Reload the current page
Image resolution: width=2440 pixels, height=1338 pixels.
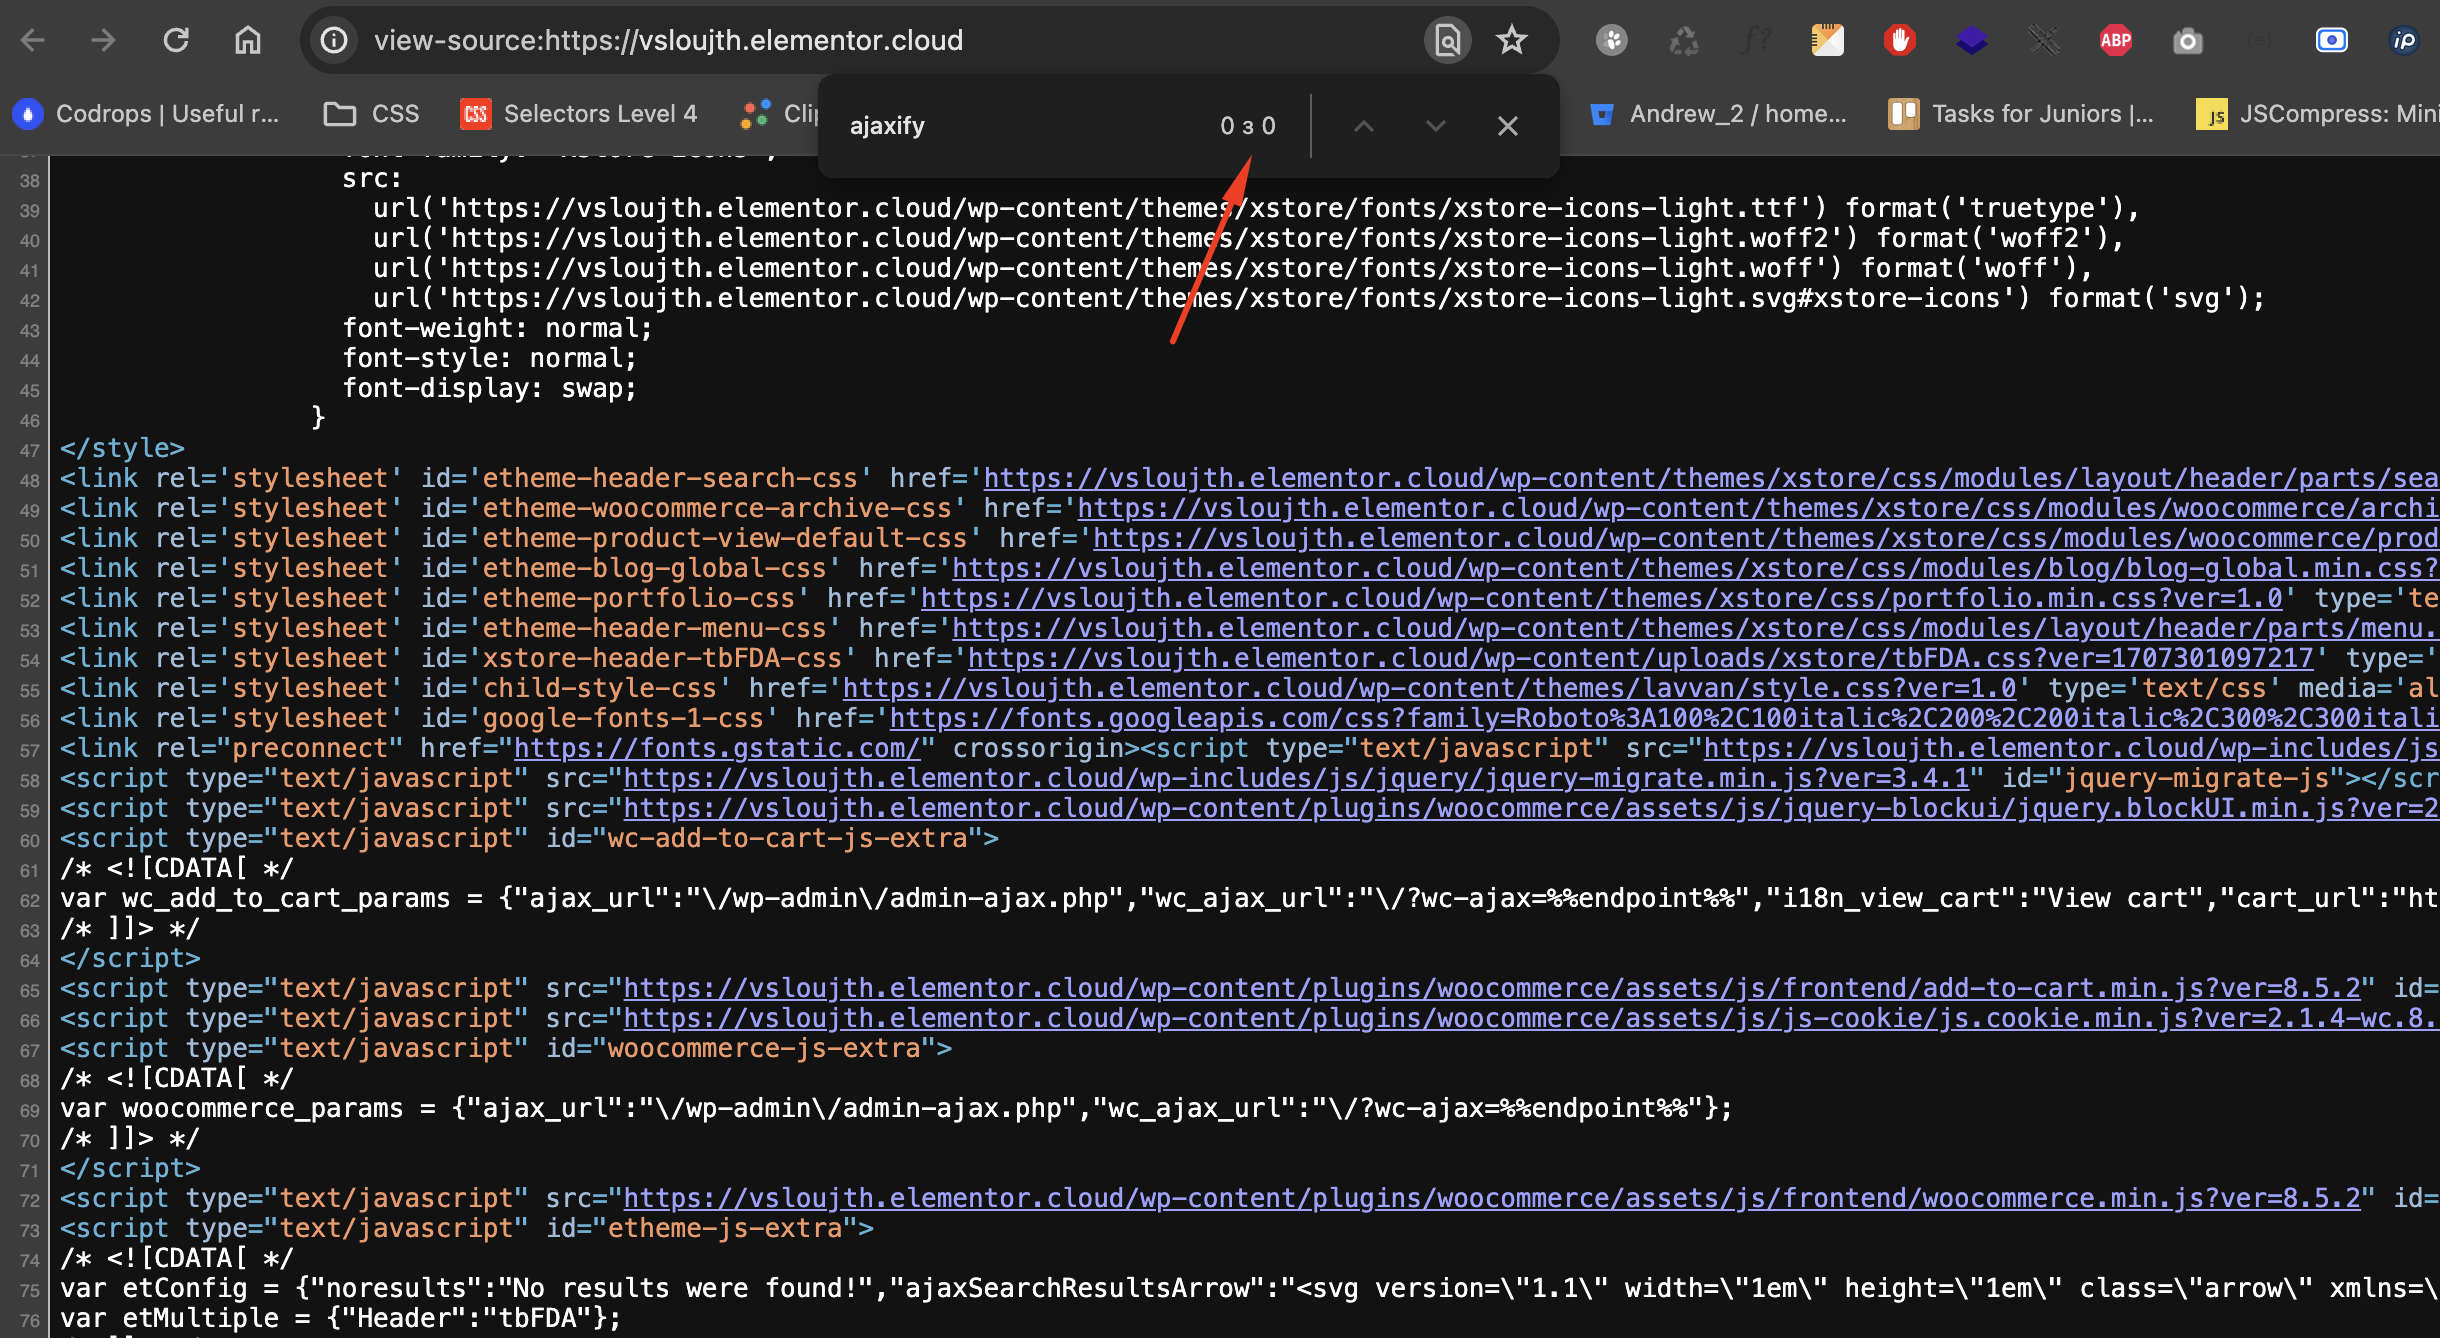[176, 40]
